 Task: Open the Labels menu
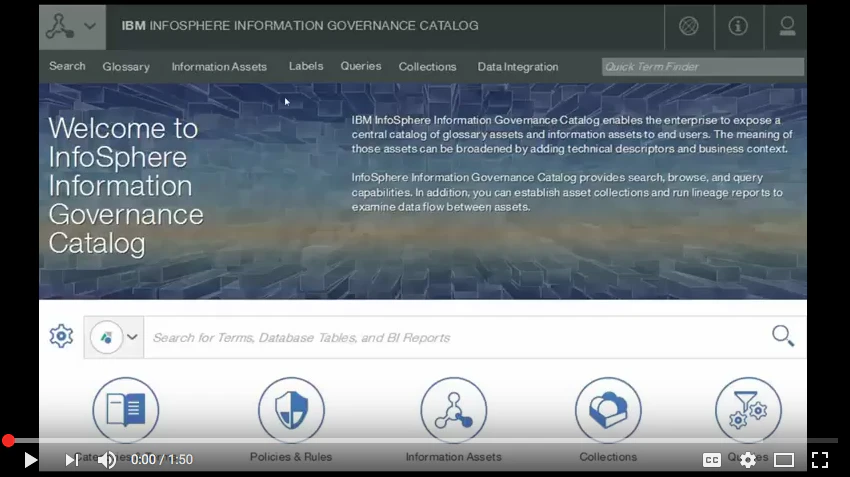[306, 66]
